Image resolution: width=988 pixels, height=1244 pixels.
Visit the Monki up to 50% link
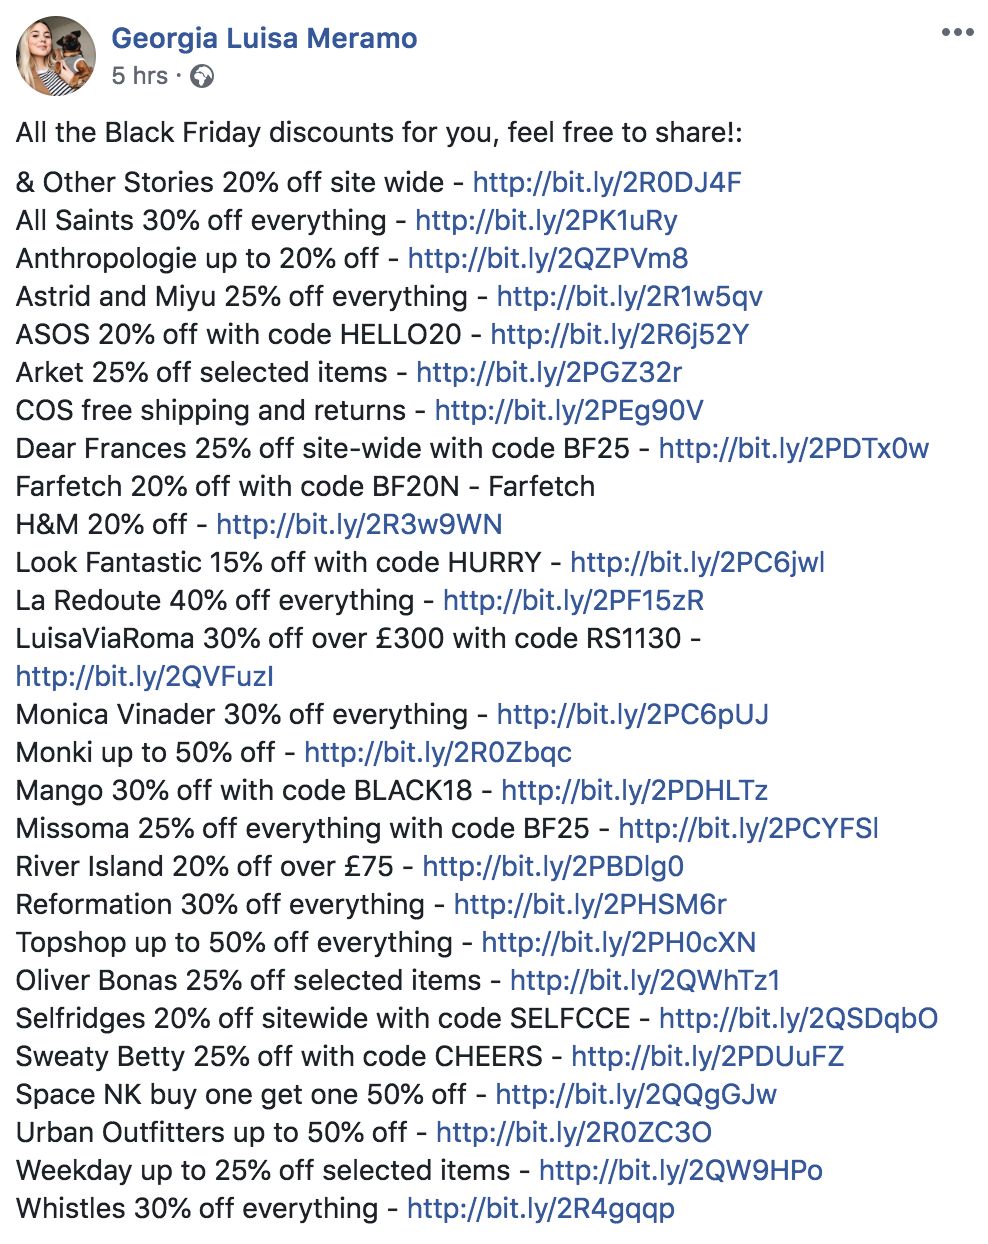(438, 753)
